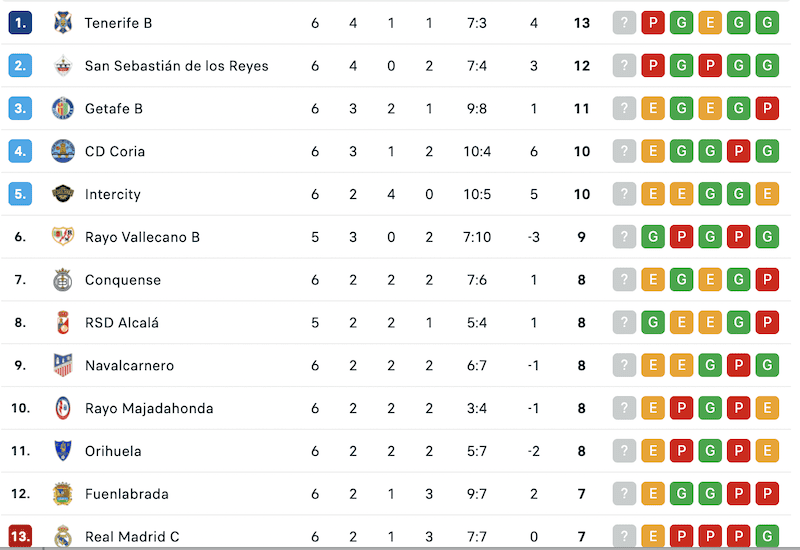Click Tenerife B's upcoming match question mark

click(625, 23)
